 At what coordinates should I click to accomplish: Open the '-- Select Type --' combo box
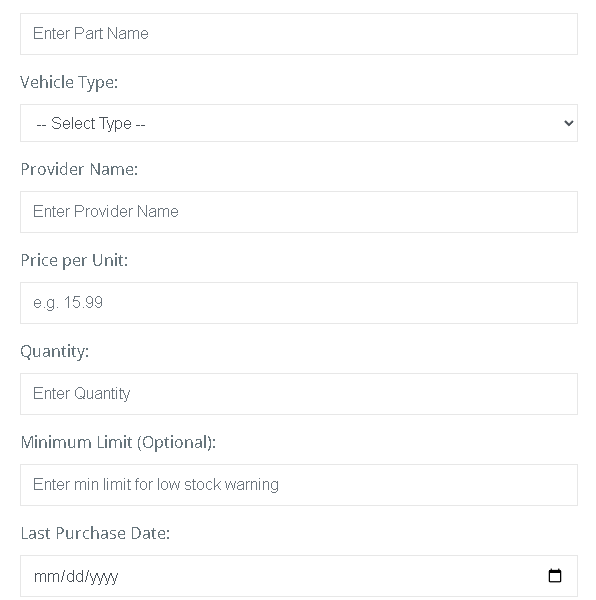(299, 123)
